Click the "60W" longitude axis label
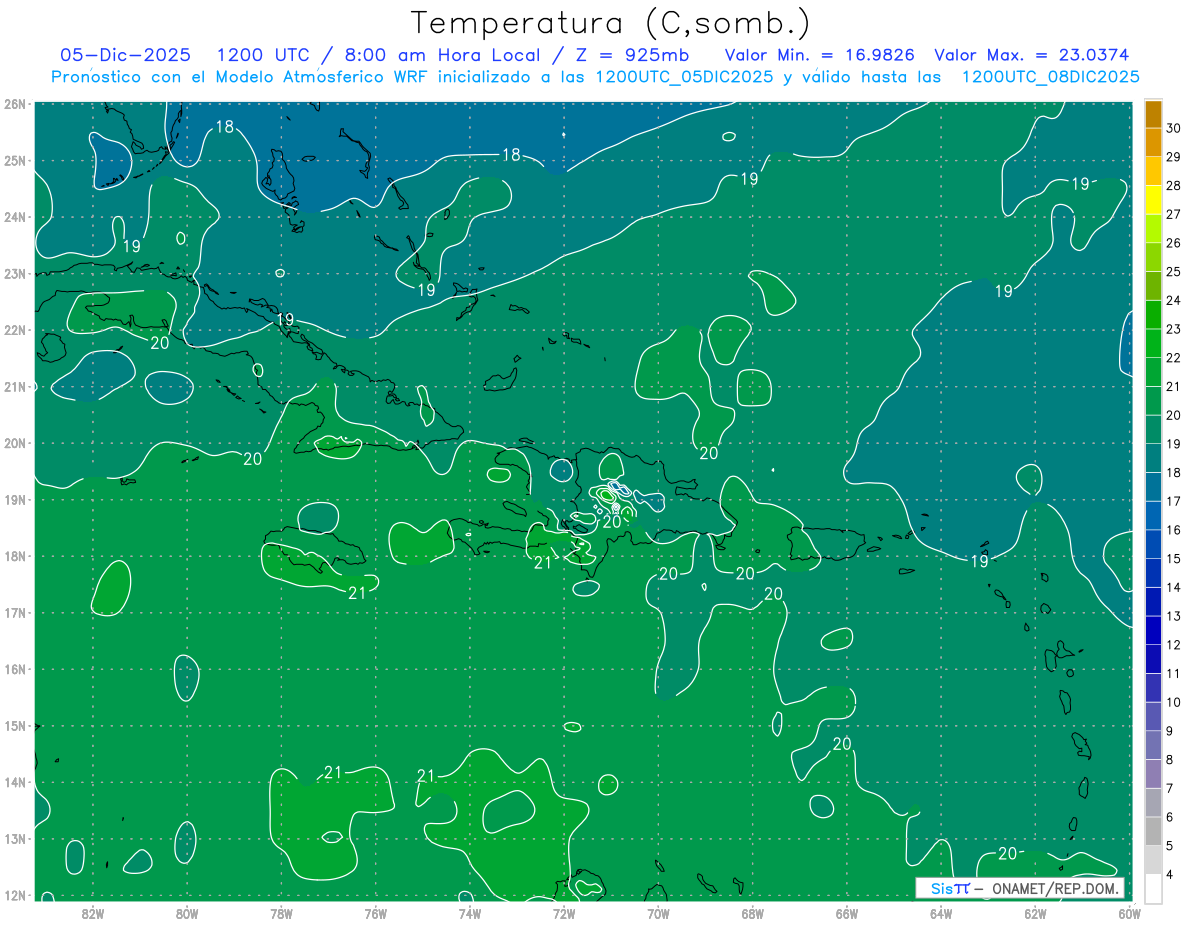The width and height of the screenshot is (1200, 927). tap(1129, 912)
